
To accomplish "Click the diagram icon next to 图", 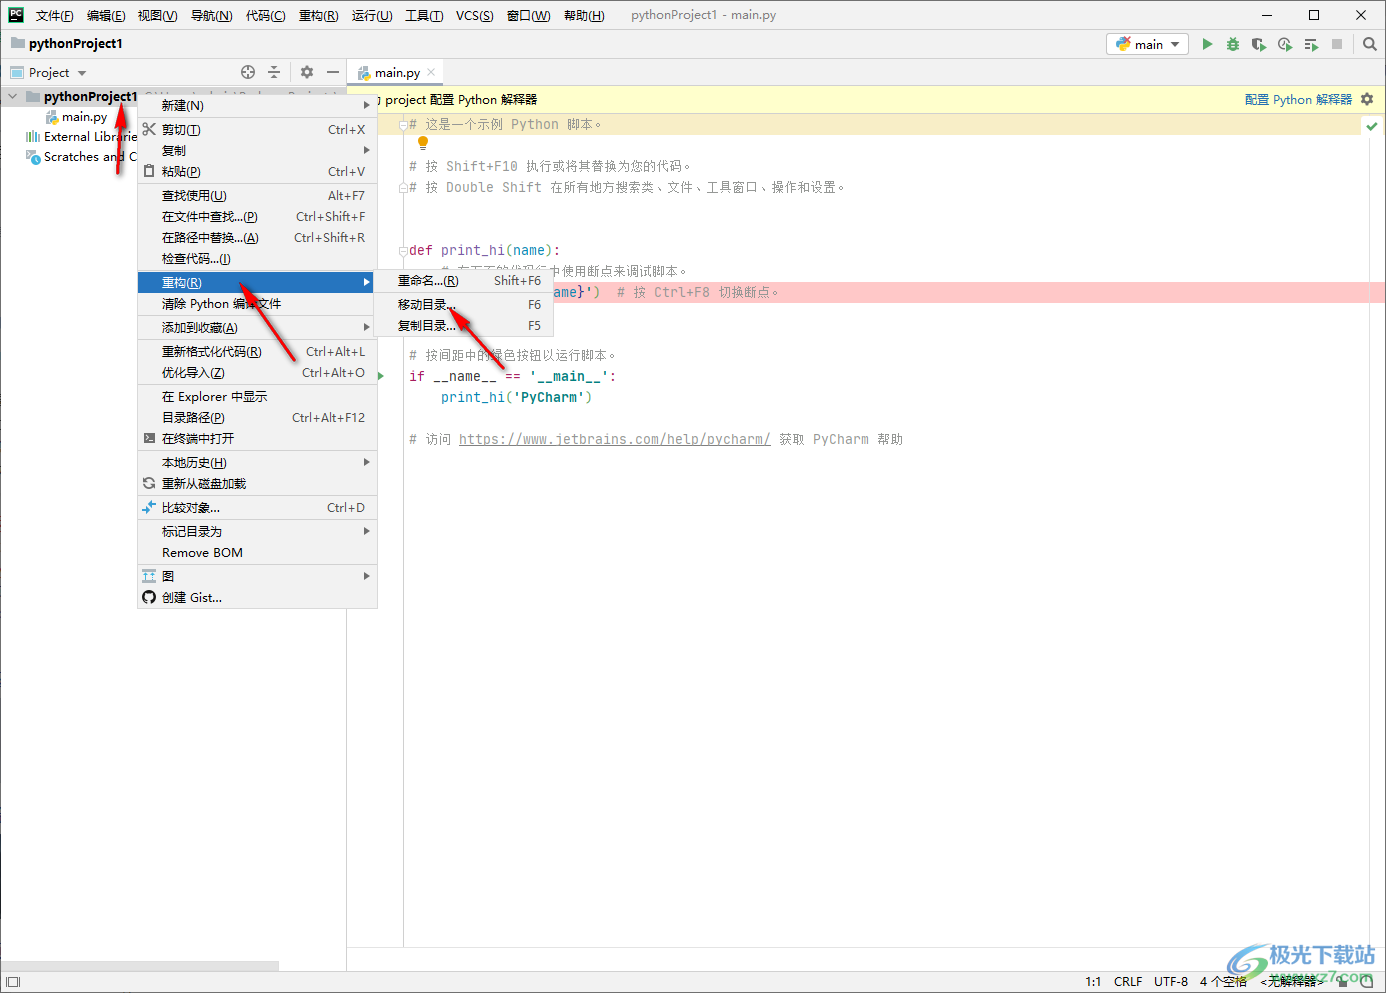I will click(149, 576).
